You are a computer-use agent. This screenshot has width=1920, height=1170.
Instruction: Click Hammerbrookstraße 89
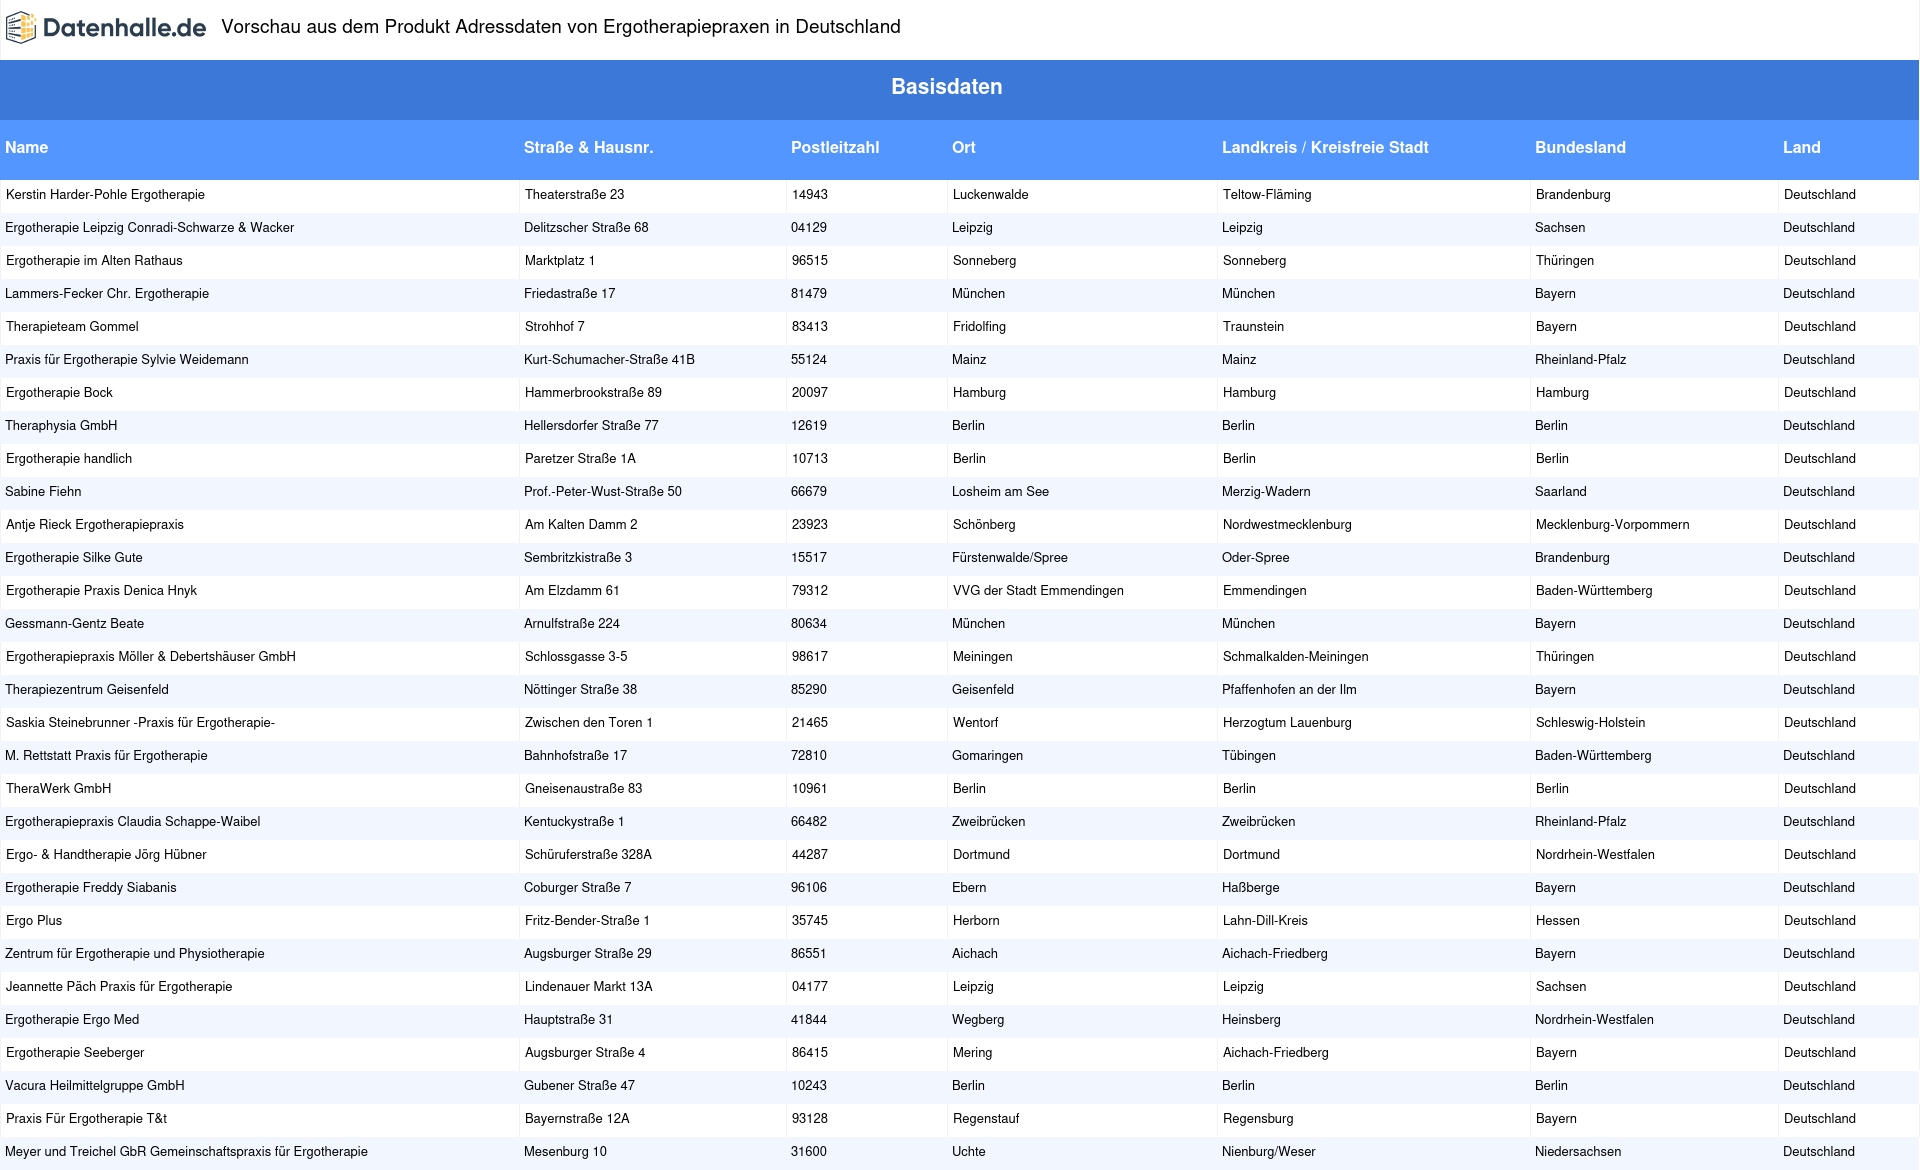coord(593,393)
